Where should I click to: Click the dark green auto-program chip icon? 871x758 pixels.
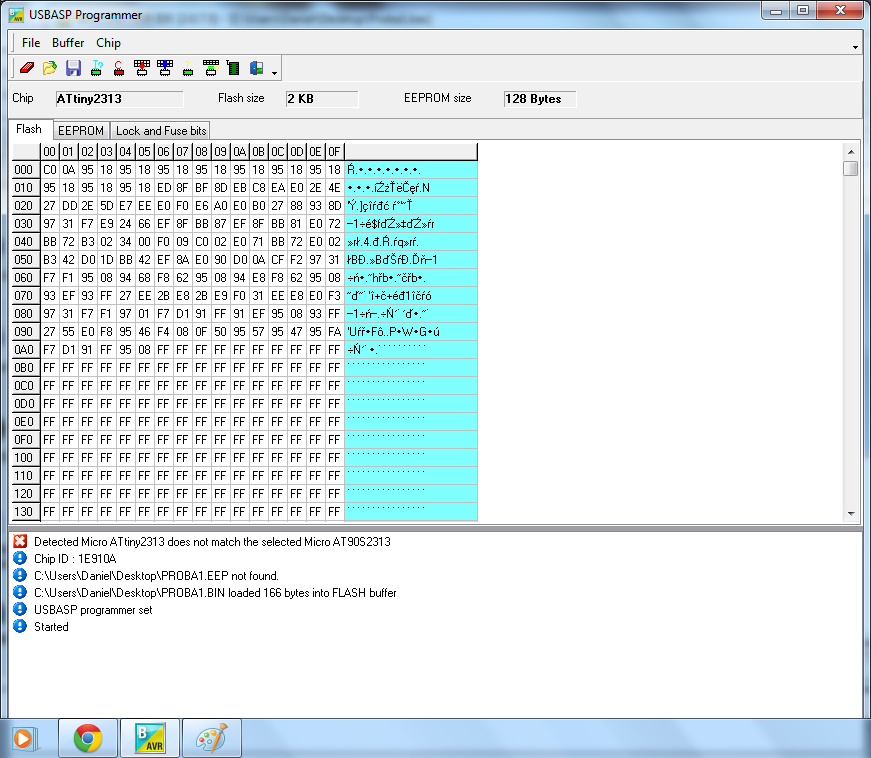pos(233,68)
